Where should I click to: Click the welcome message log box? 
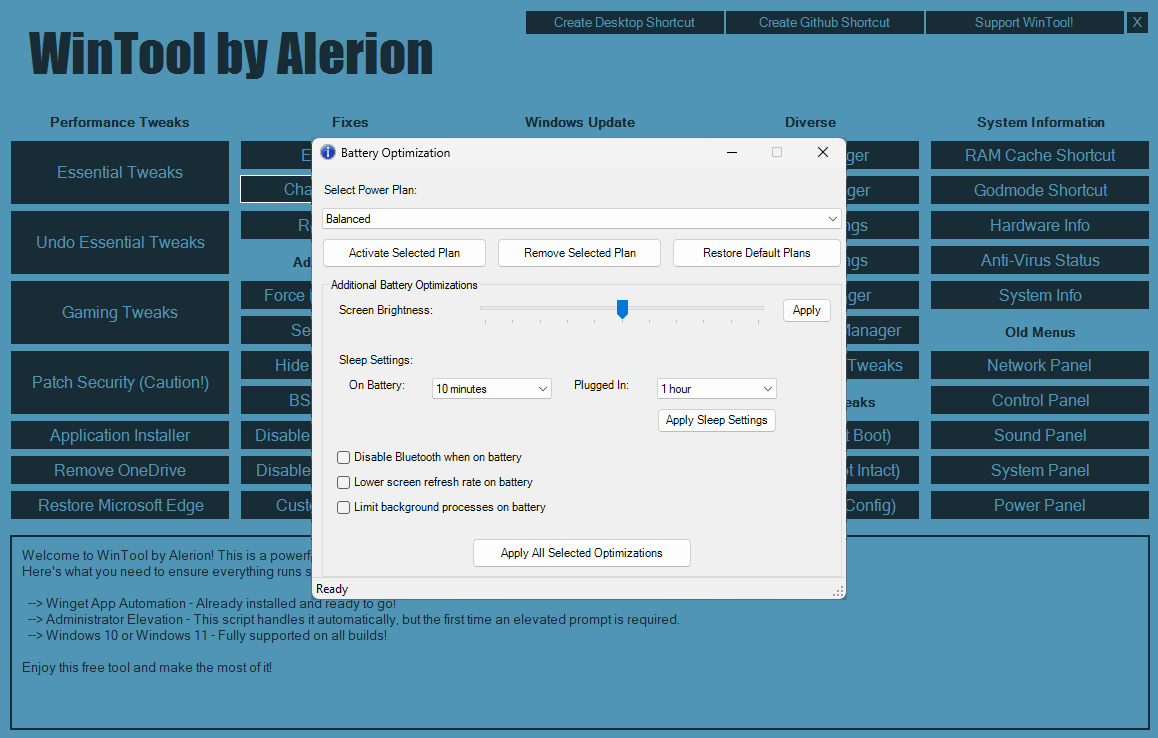coord(580,632)
